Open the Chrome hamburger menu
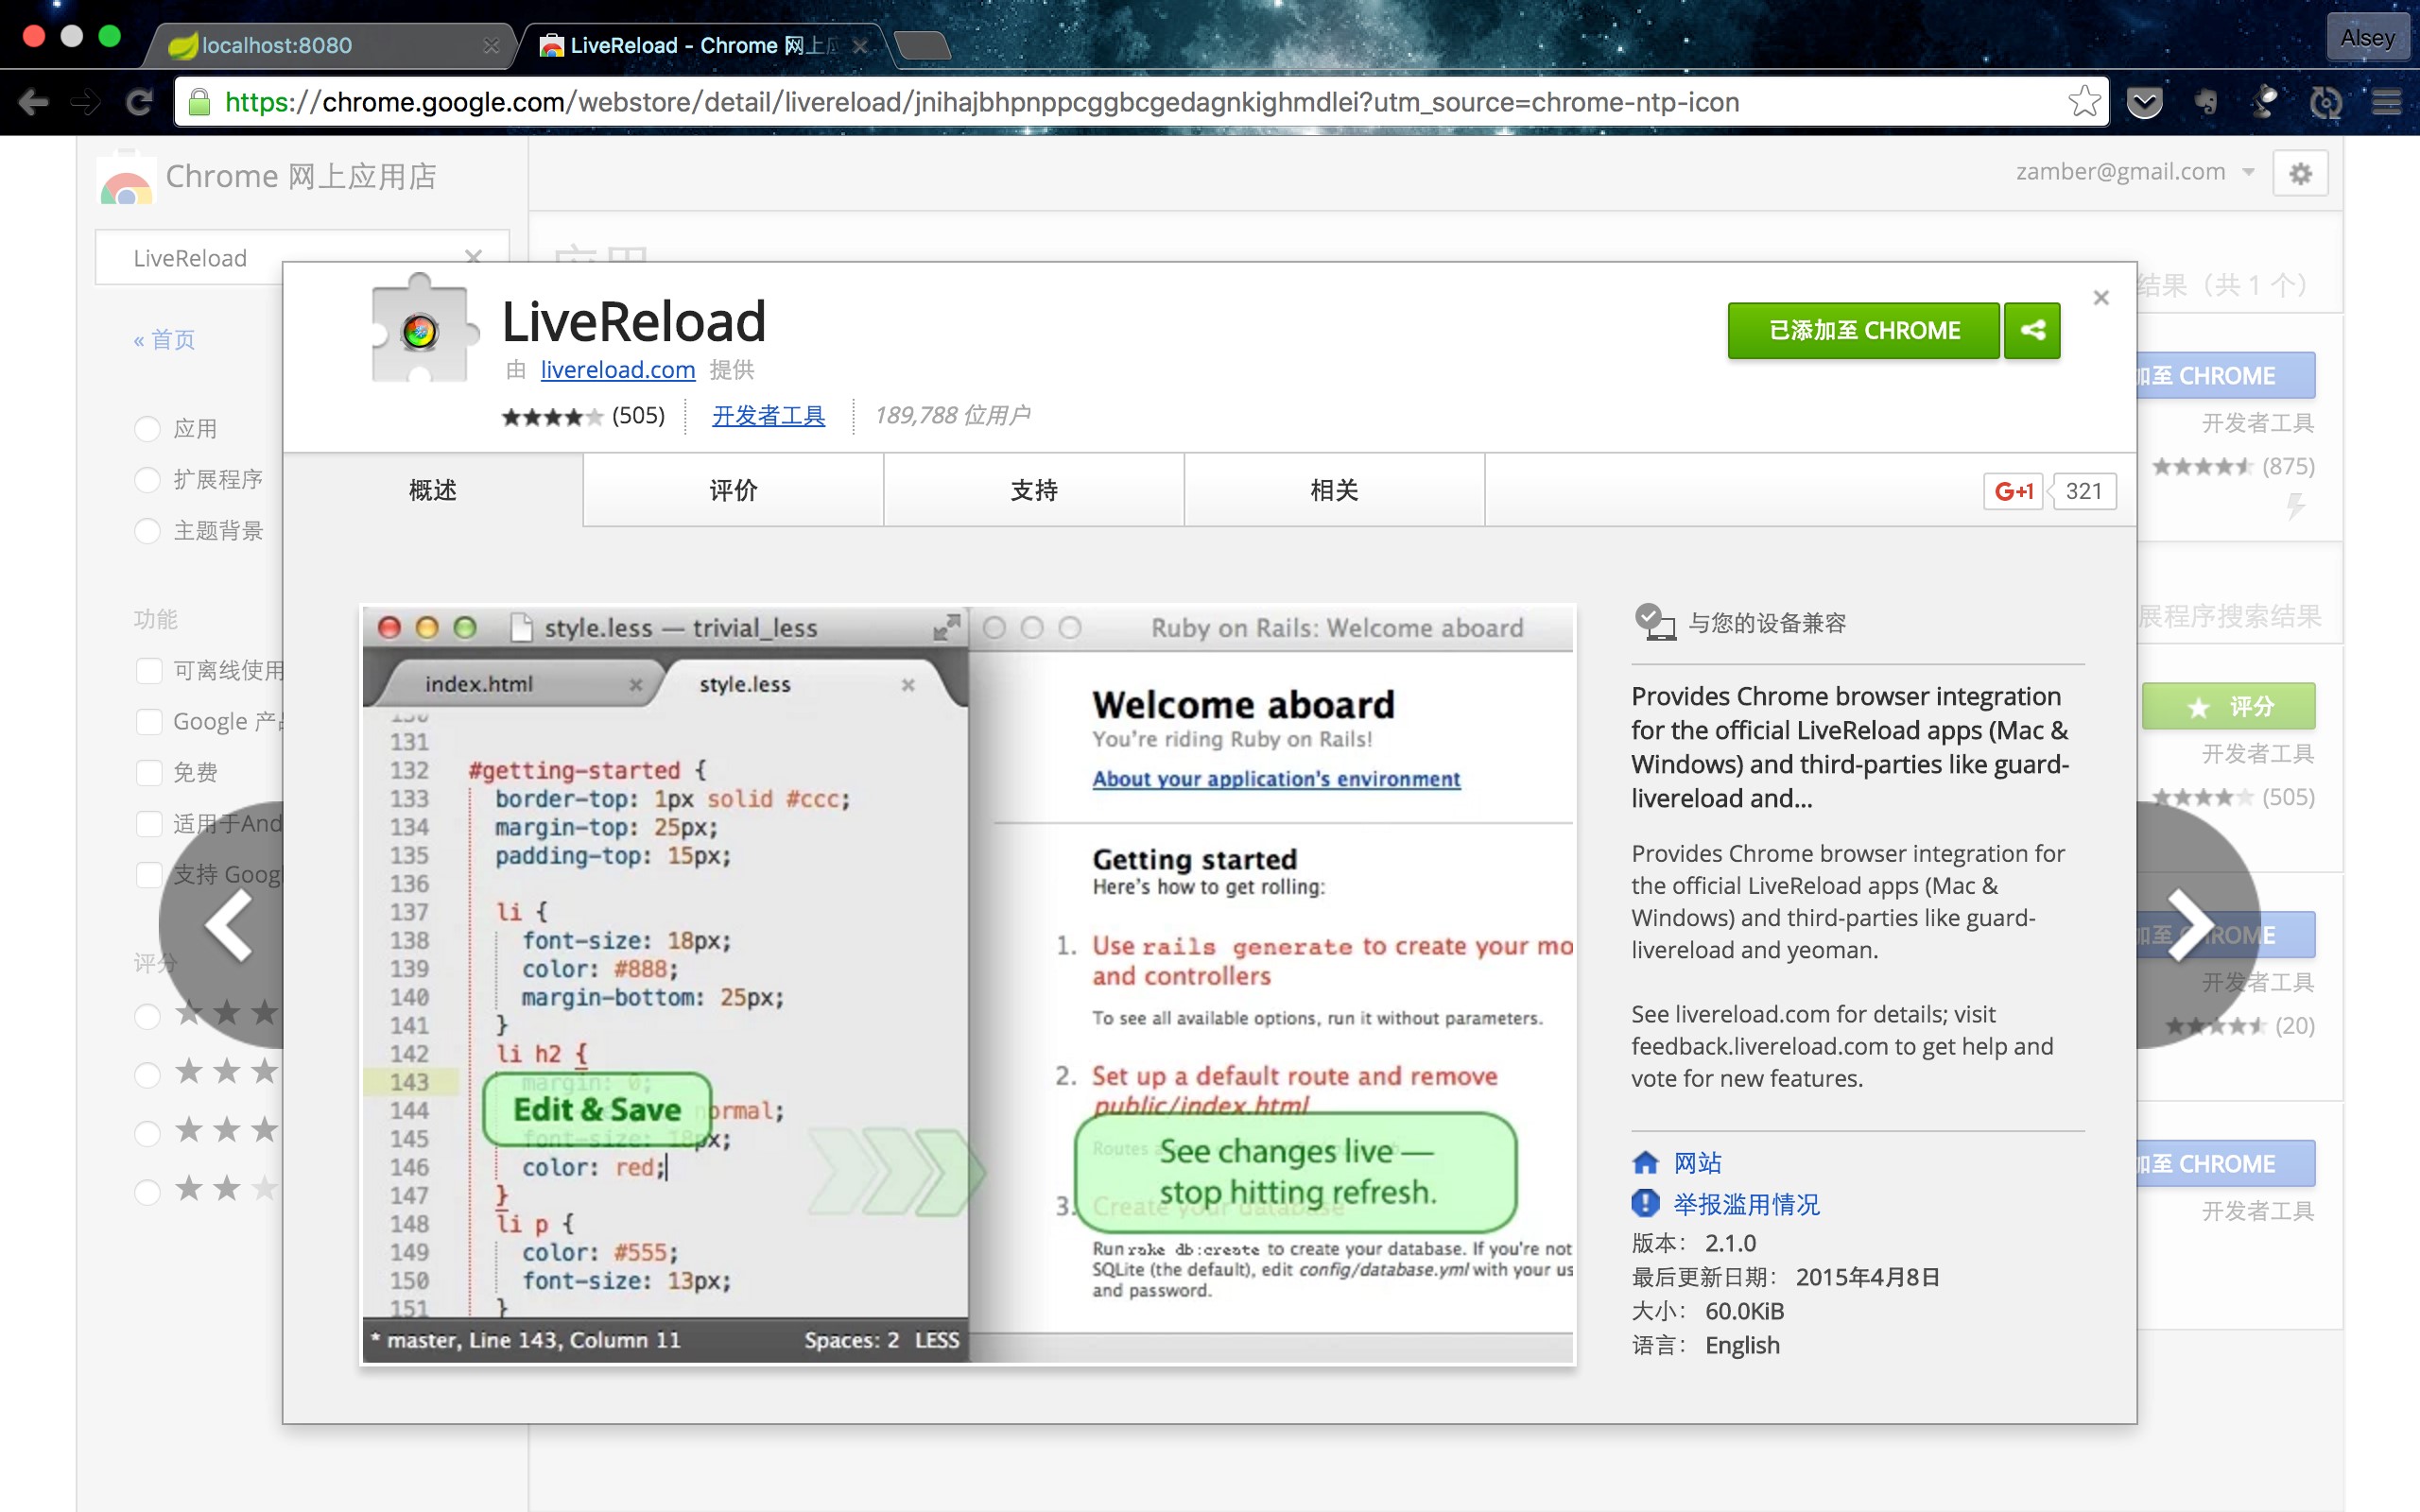 2387,102
